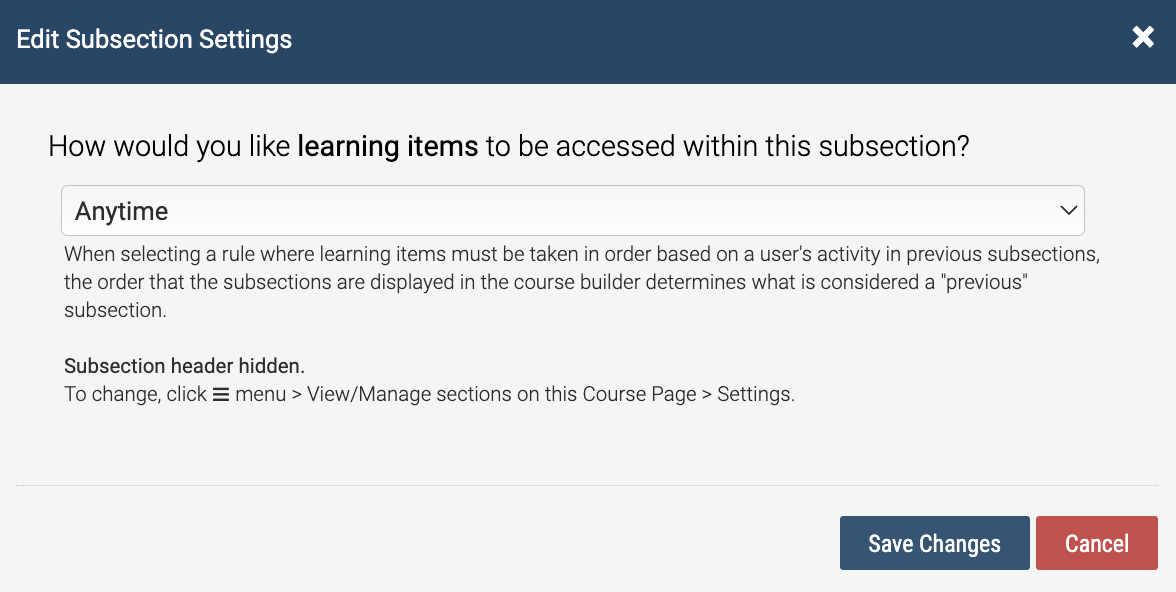
Task: Close the Edit Subsection Settings dialog
Action: point(1143,37)
